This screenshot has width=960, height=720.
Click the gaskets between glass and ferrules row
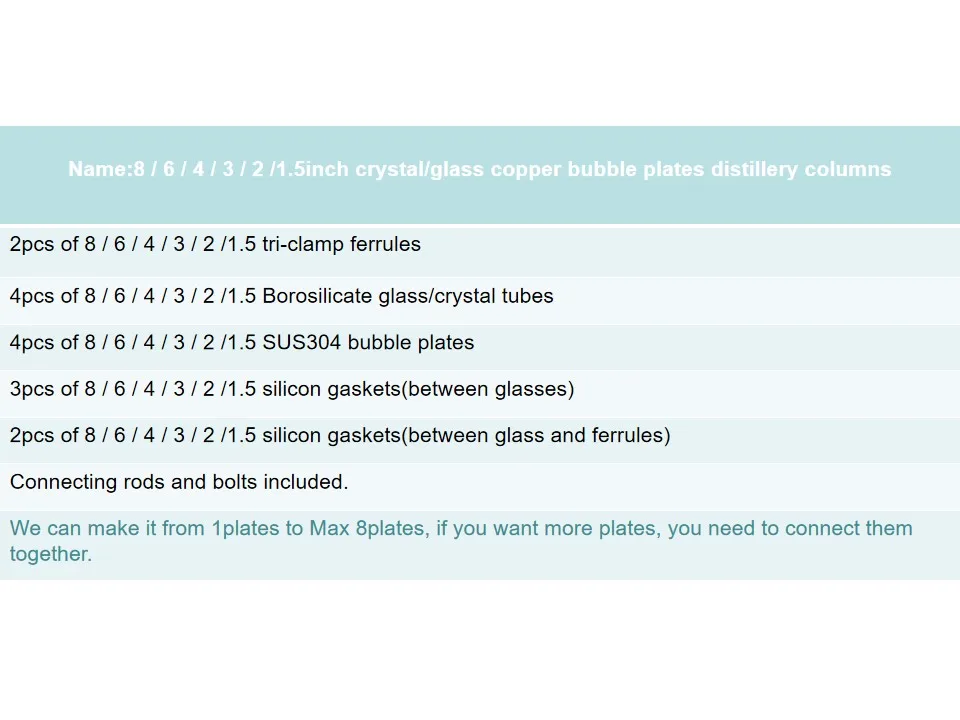click(x=340, y=435)
